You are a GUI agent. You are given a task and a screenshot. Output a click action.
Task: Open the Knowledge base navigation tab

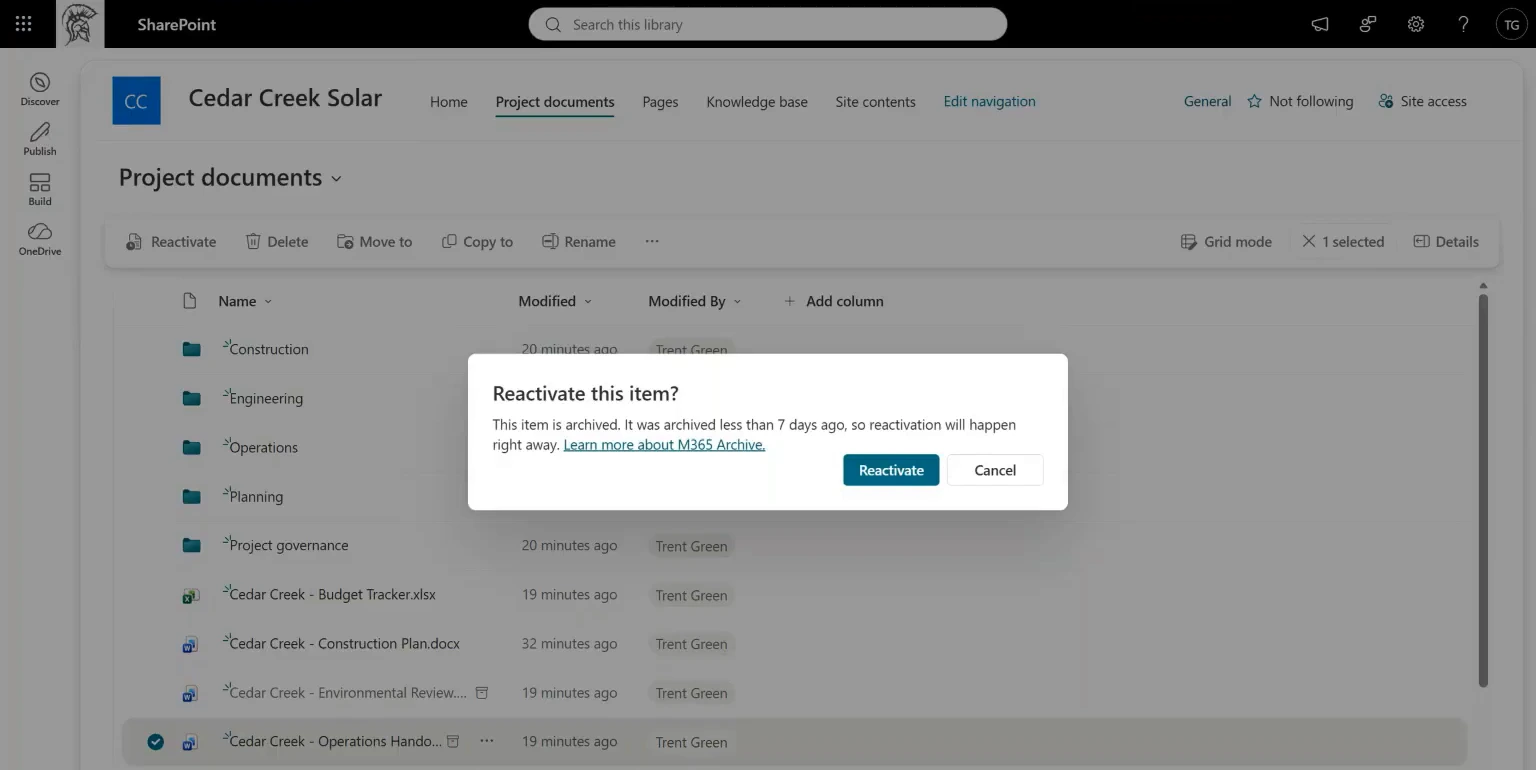click(757, 102)
